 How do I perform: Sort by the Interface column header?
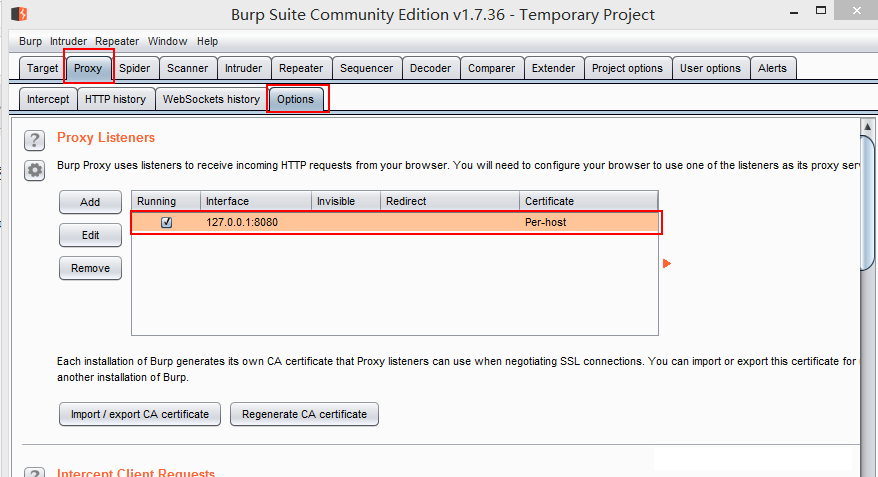256,201
